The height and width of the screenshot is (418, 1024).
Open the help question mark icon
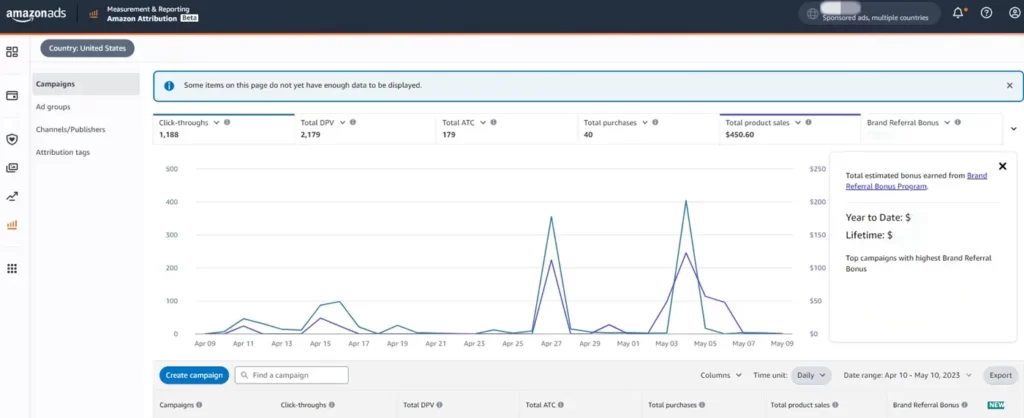click(987, 13)
